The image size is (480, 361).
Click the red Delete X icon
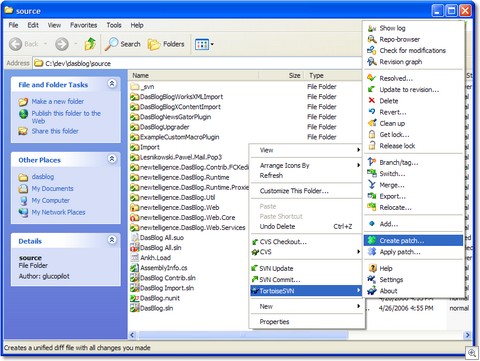[372, 101]
